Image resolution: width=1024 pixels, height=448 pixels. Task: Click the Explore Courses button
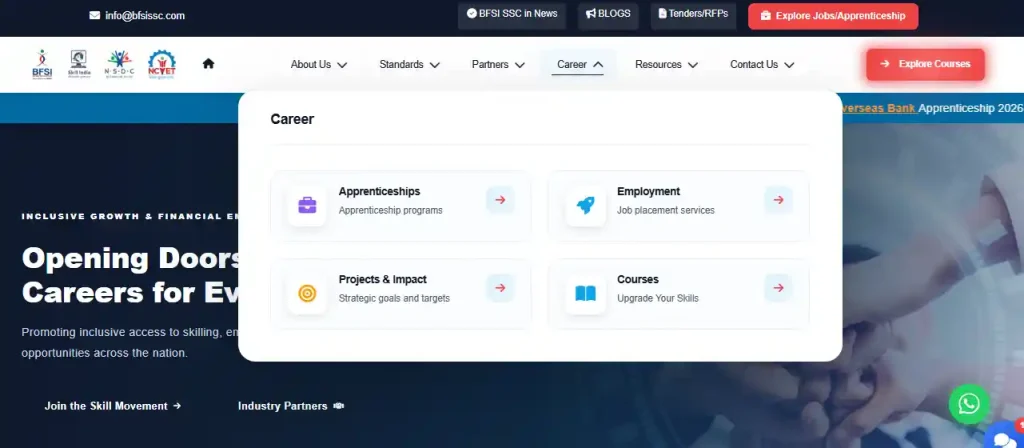coord(925,64)
